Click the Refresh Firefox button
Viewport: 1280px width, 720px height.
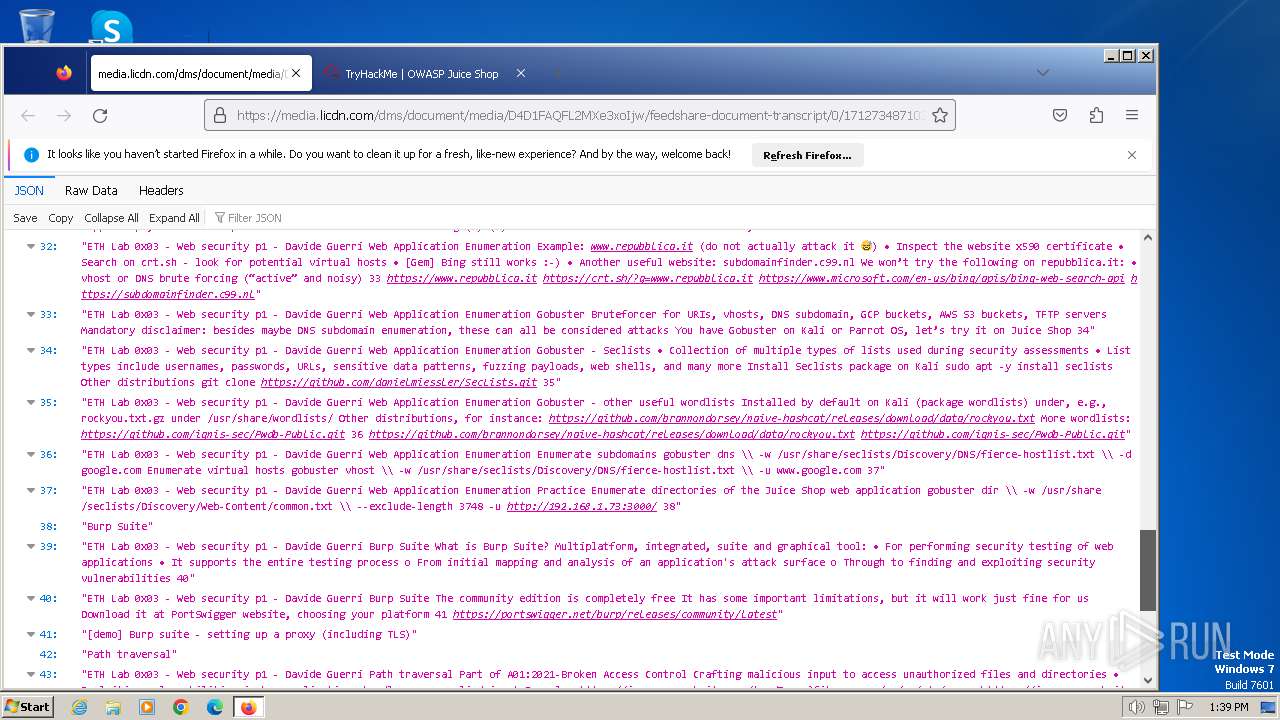[807, 155]
